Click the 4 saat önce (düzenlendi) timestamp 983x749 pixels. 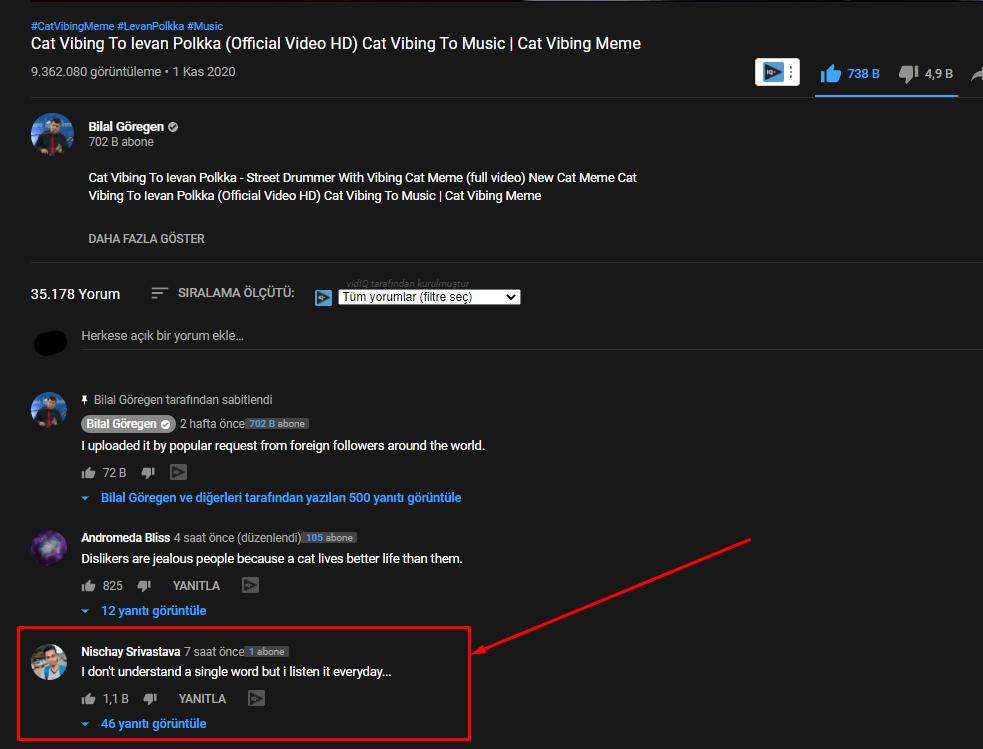[237, 538]
